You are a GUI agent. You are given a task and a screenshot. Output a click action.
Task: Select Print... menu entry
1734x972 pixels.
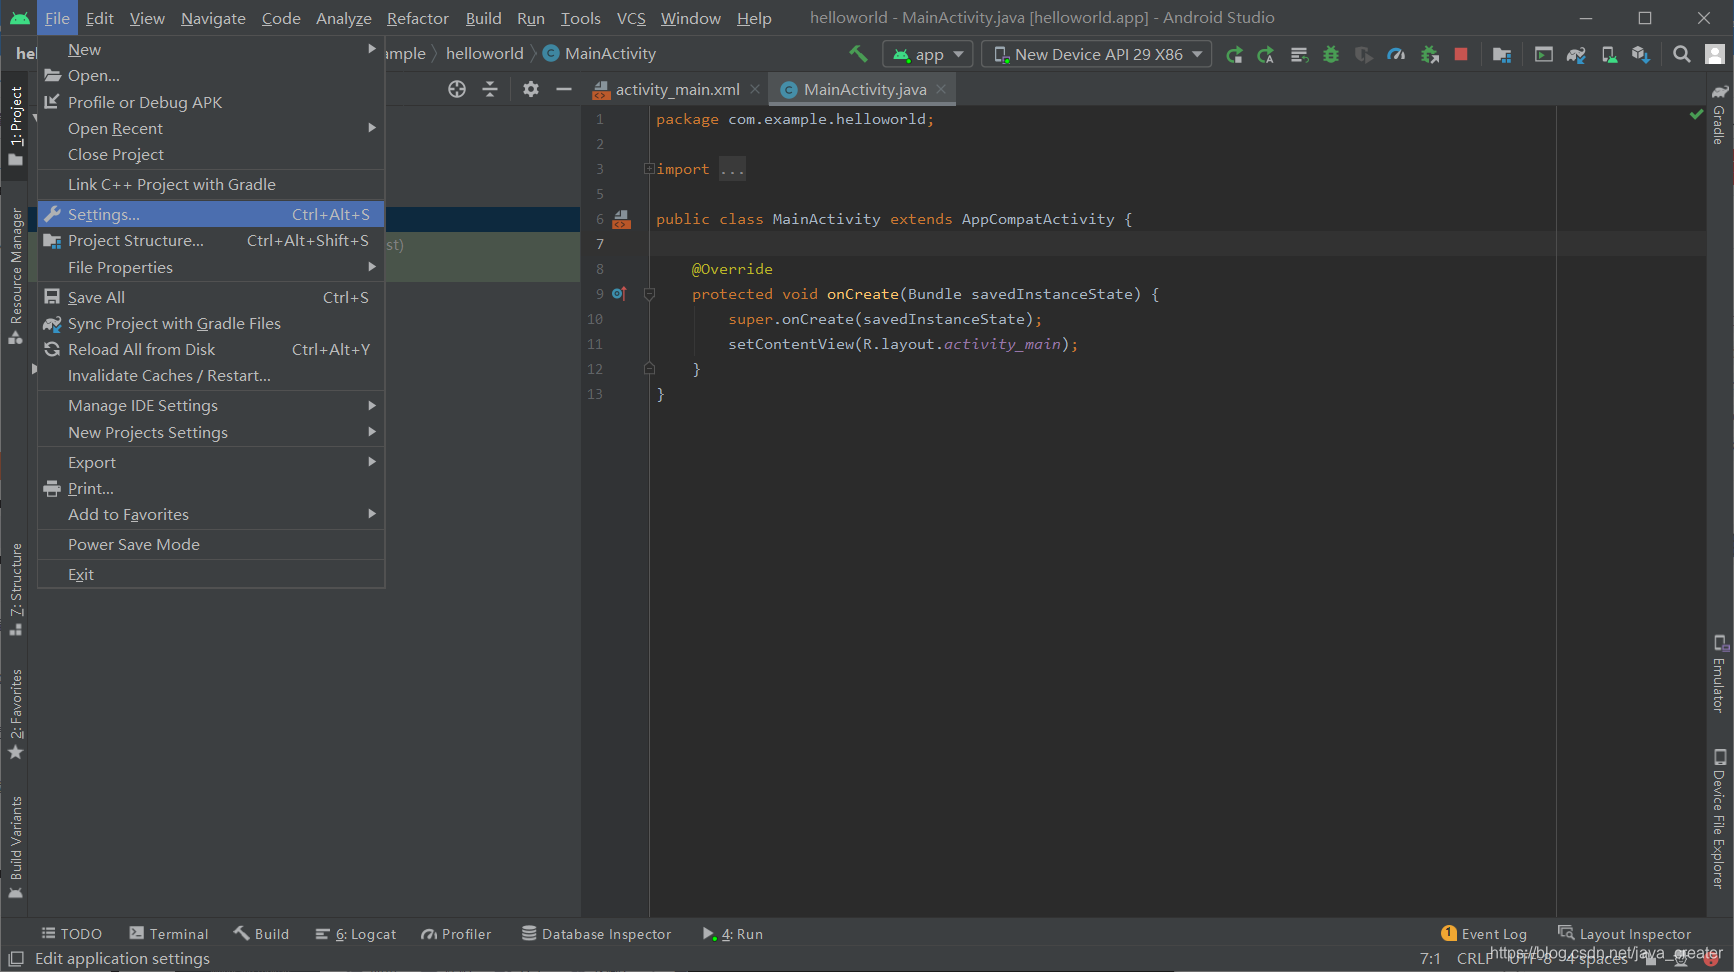(211, 488)
